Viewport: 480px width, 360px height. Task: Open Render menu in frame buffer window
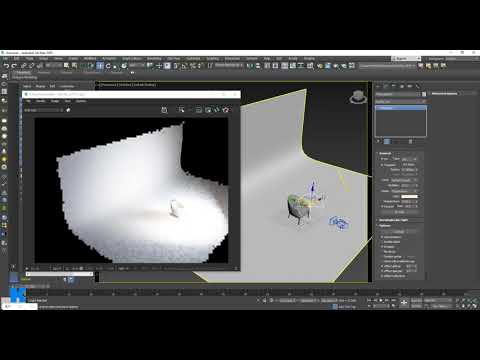[x=41, y=101]
